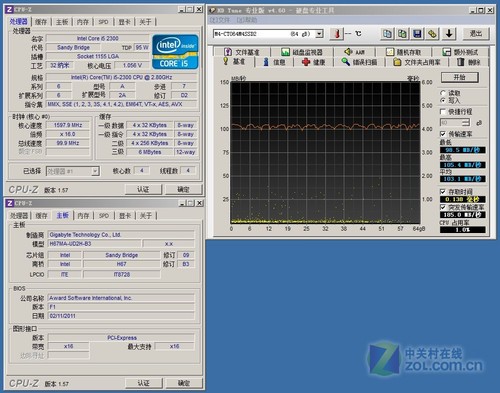Click the 'Gigabyte Technology Co., Ltd.' manufacturer field
The image size is (500, 393).
pos(121,235)
